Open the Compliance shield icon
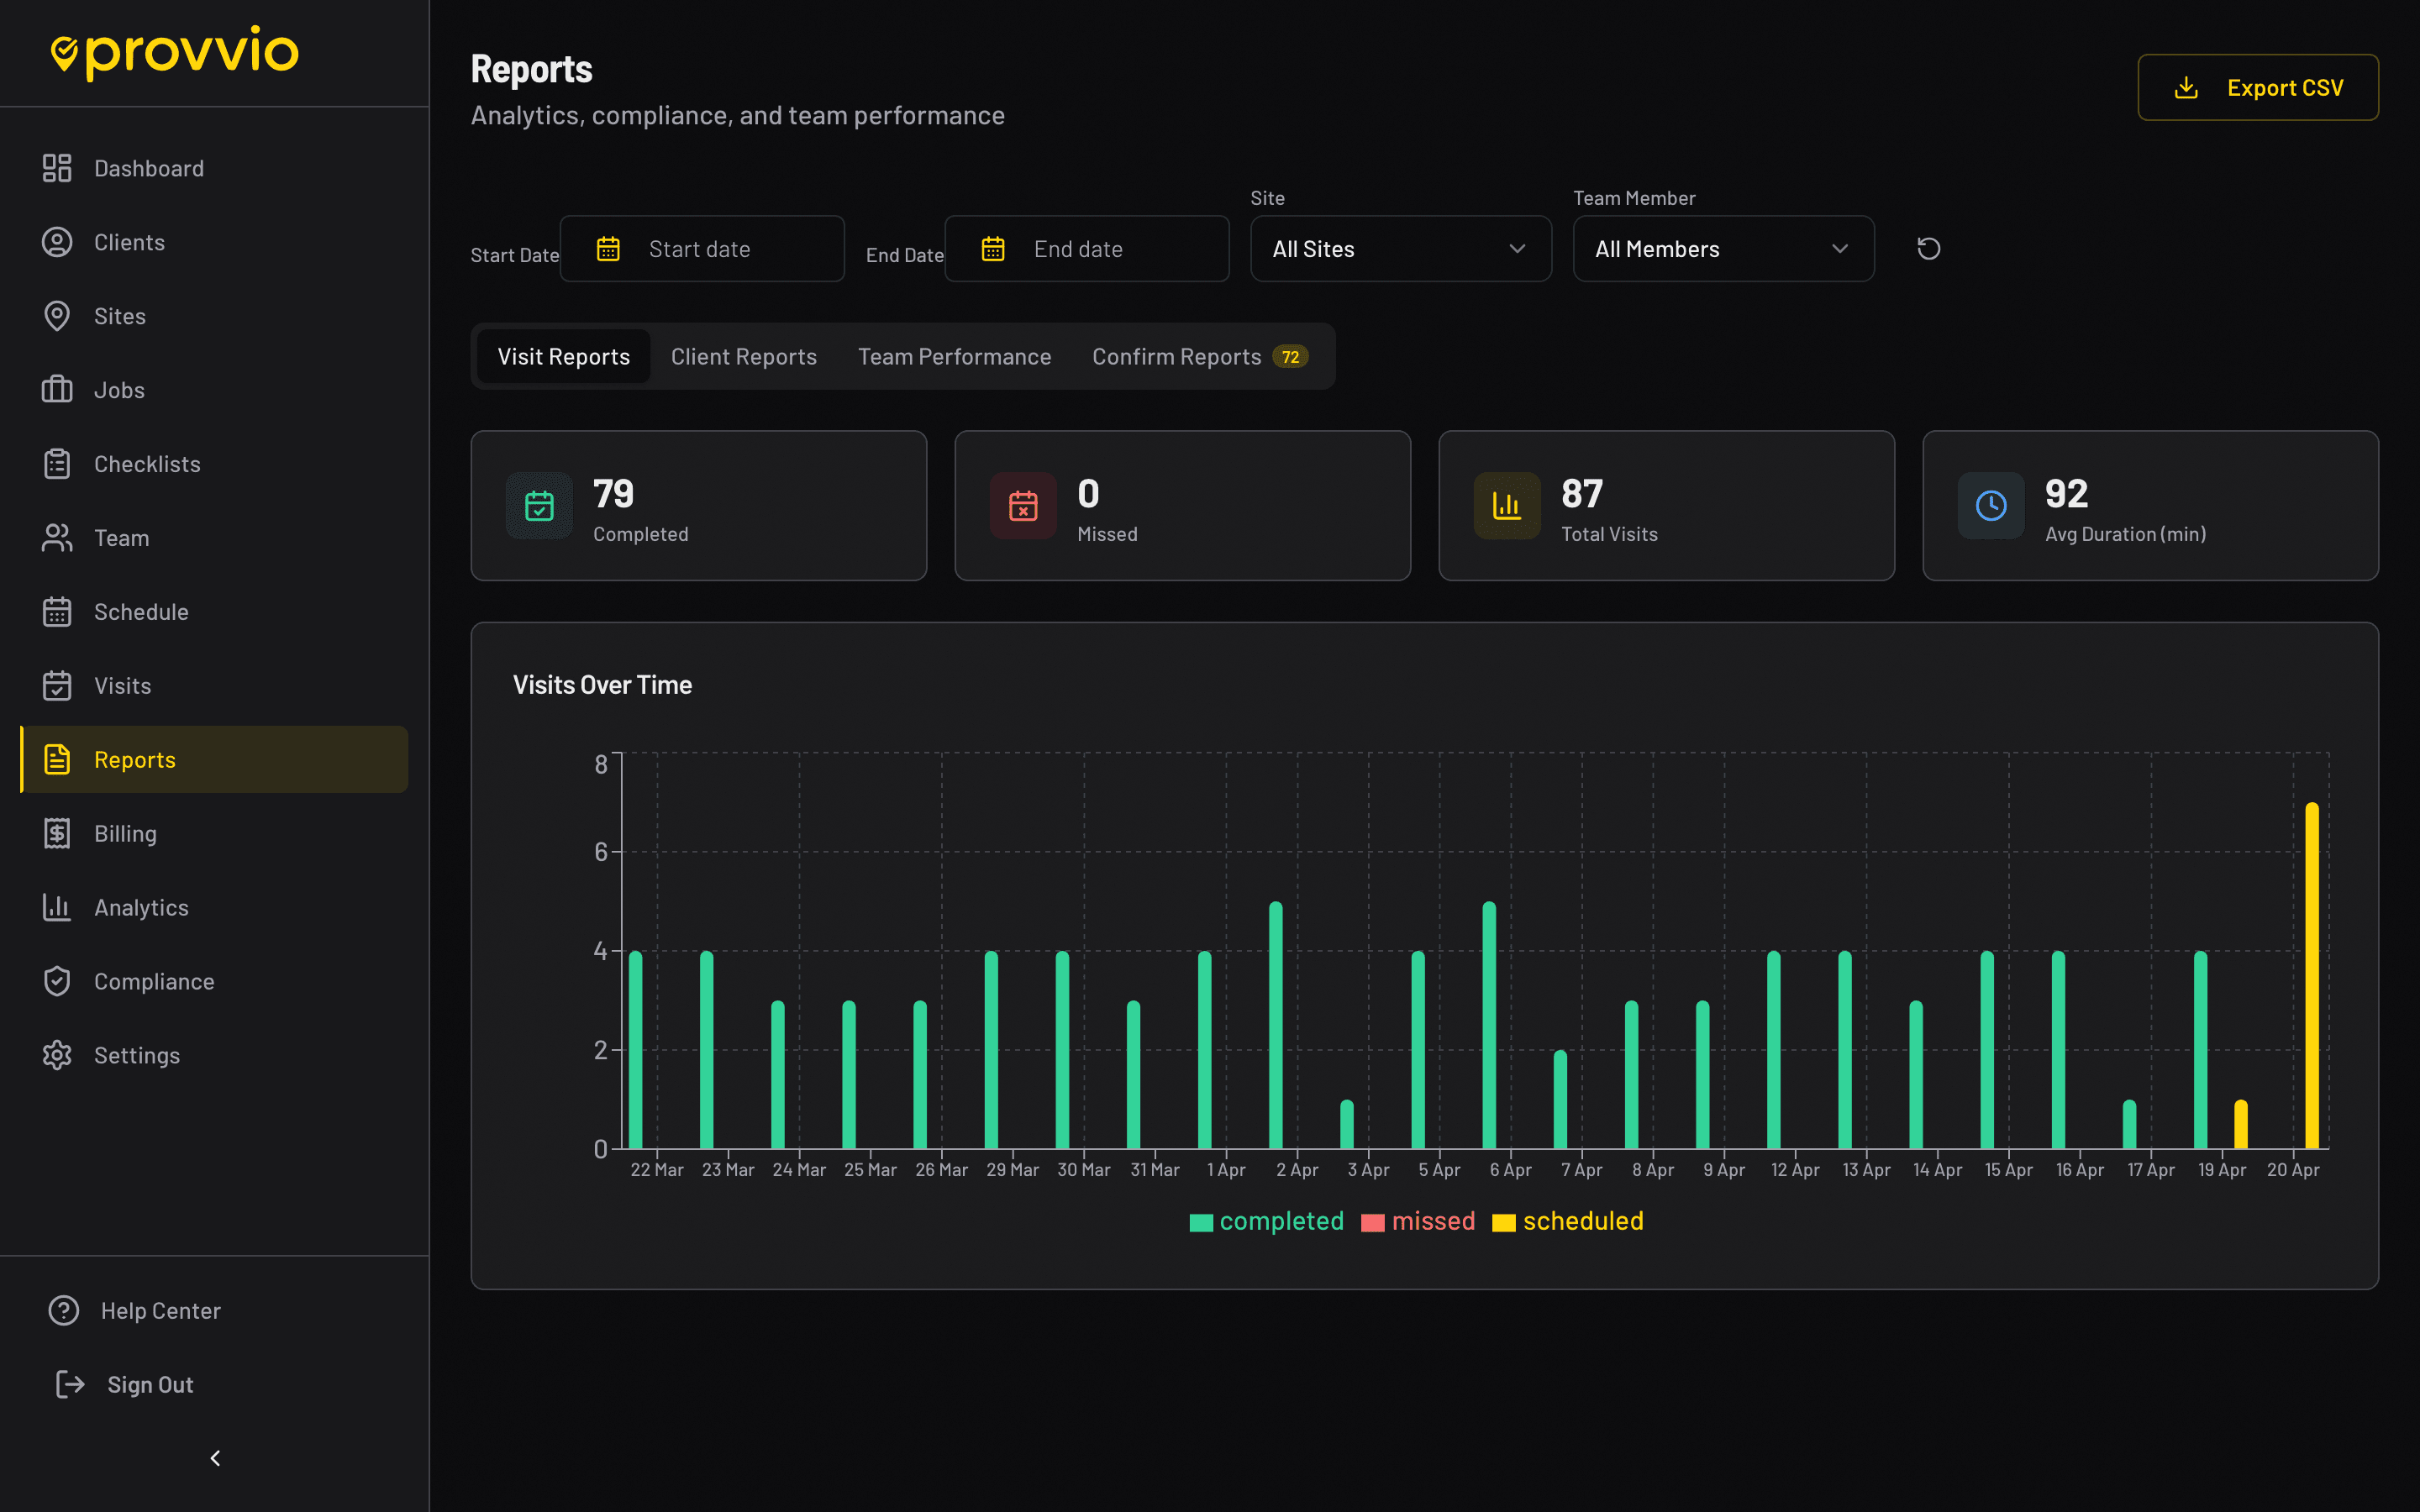 [x=57, y=981]
